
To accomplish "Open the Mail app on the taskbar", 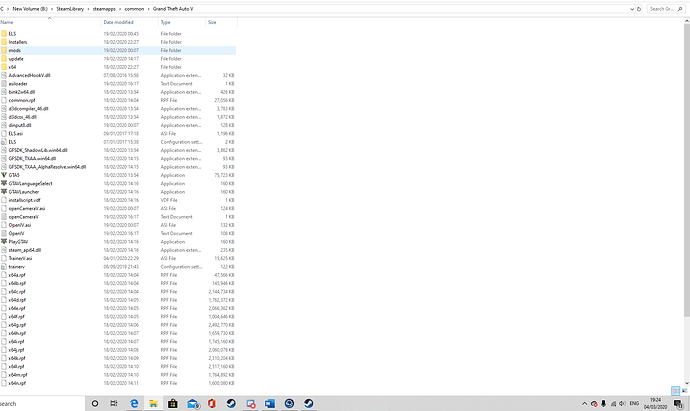I will coord(192,404).
